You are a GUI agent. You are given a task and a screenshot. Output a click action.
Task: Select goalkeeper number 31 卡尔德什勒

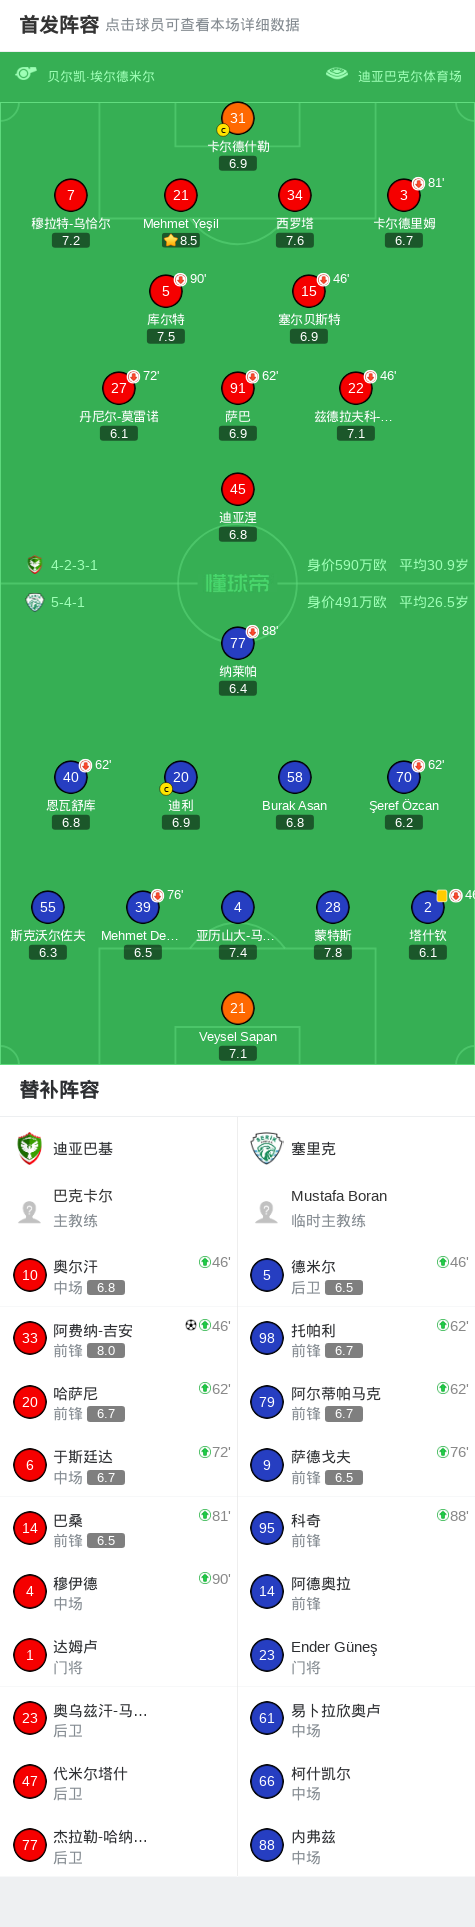pos(238,118)
